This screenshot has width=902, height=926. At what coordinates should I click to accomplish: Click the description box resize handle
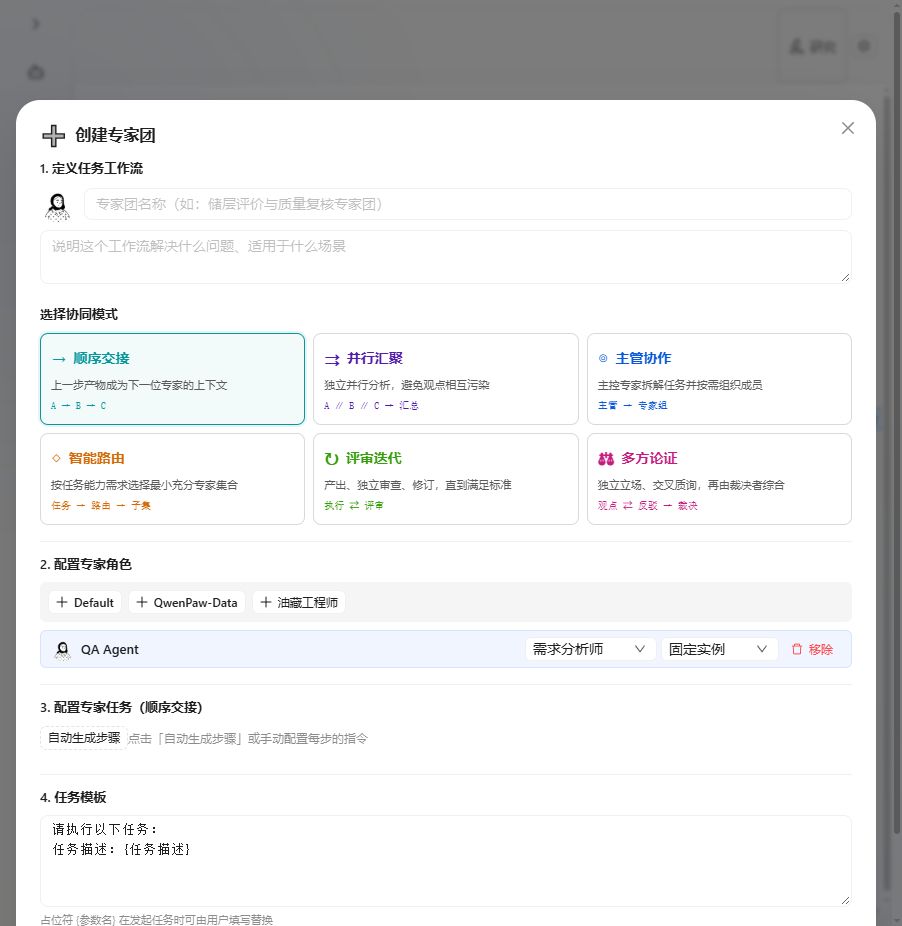coord(845,278)
